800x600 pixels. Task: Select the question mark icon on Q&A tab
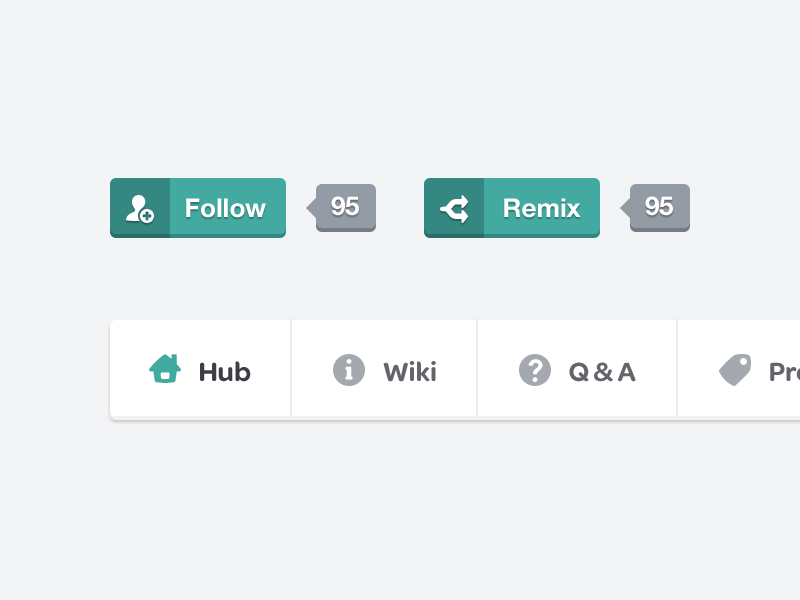click(536, 369)
